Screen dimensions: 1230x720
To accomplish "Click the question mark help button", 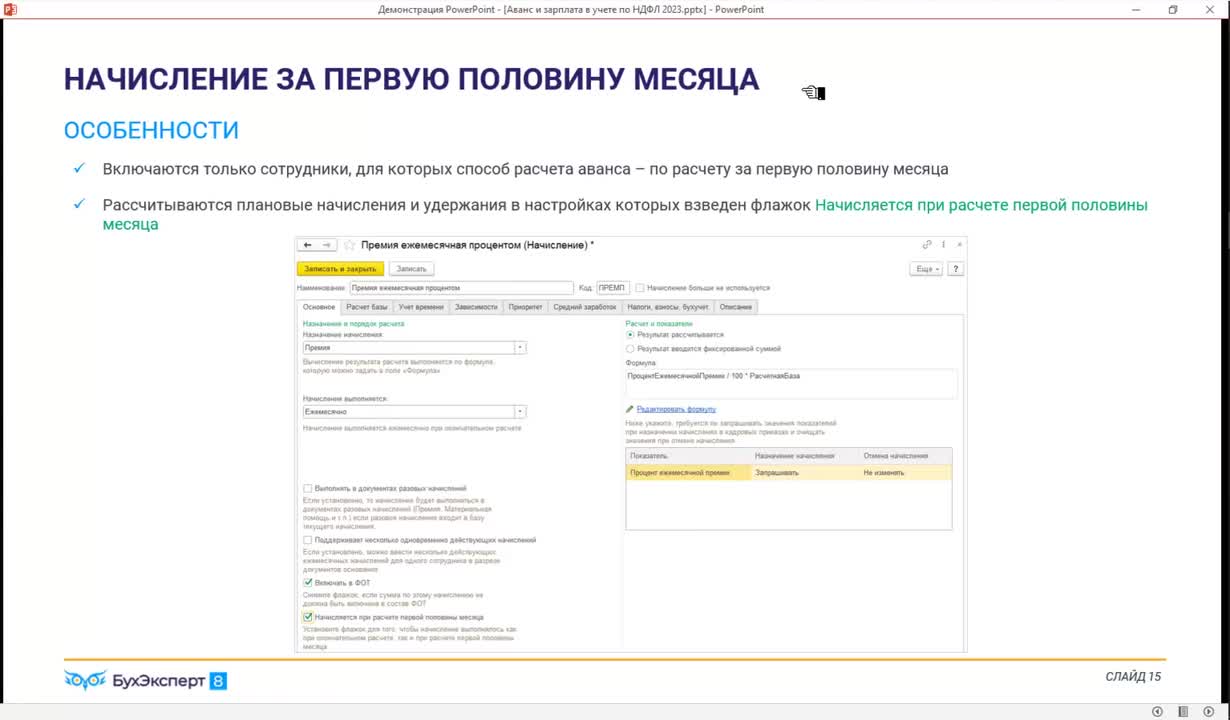I will (x=955, y=269).
